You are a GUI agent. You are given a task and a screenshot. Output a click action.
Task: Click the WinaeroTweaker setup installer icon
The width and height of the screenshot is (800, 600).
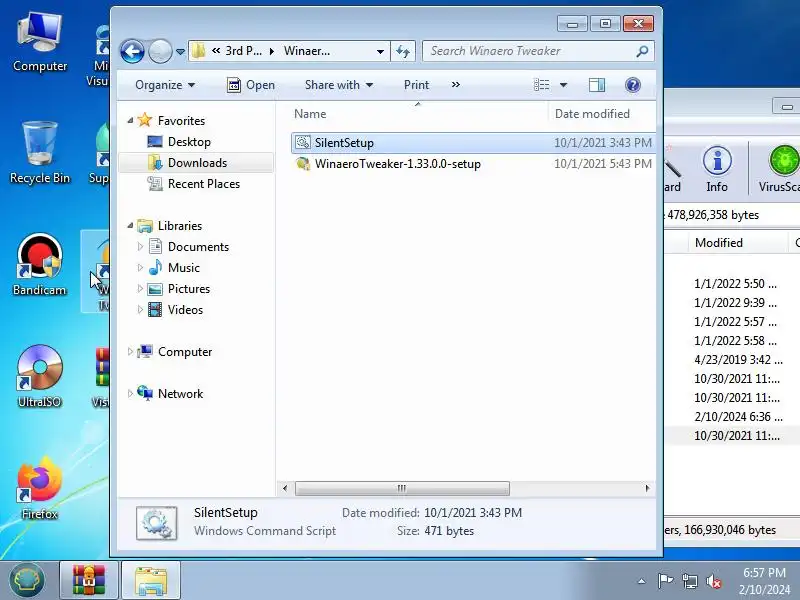[x=303, y=164]
